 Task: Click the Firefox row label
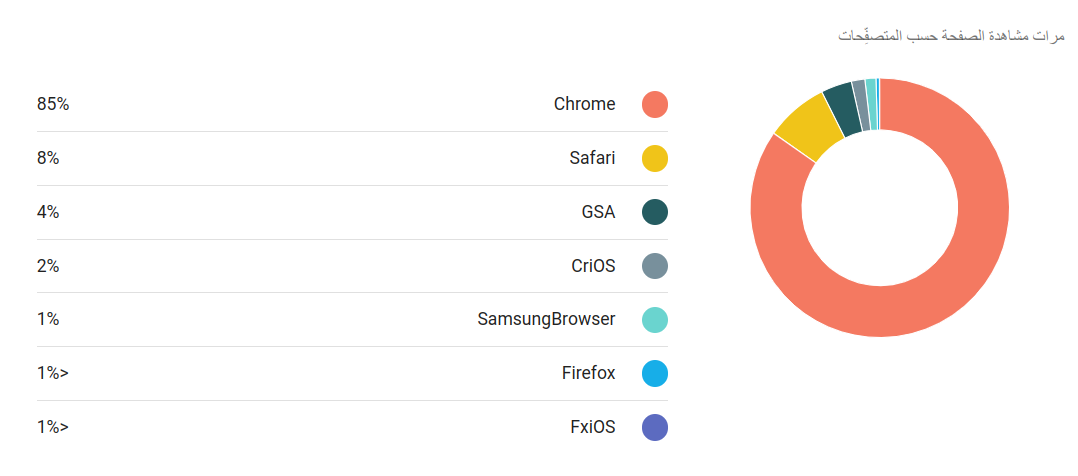pyautogui.click(x=588, y=374)
